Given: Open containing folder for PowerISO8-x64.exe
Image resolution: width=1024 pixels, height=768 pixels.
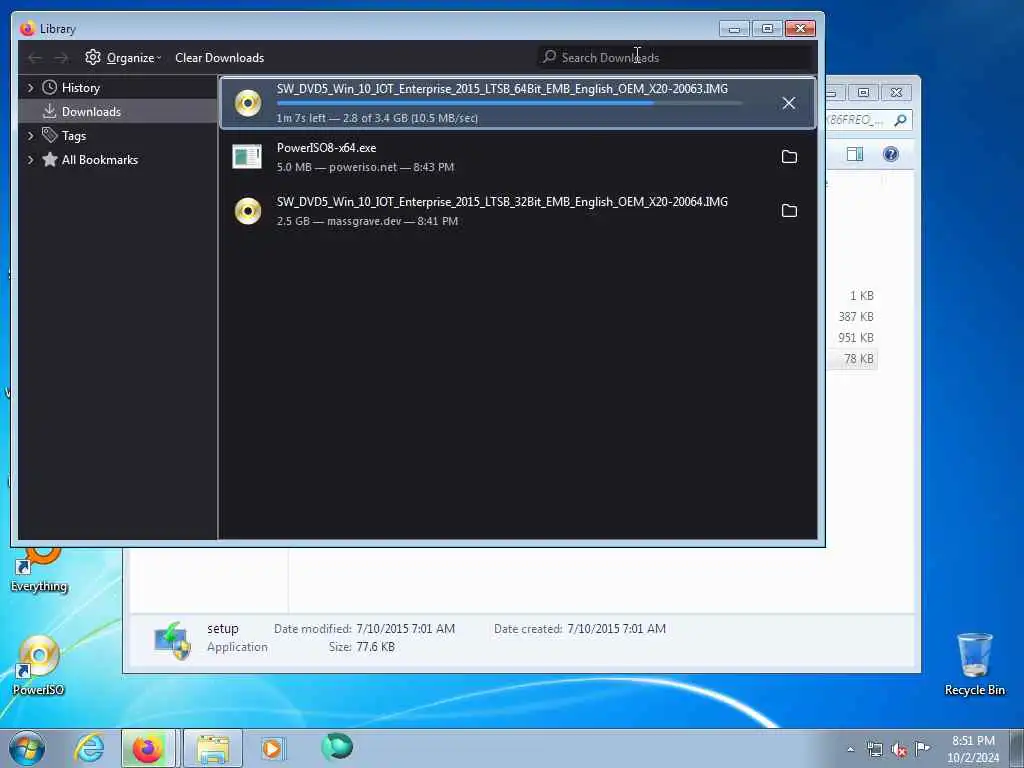Looking at the screenshot, I should tap(789, 157).
